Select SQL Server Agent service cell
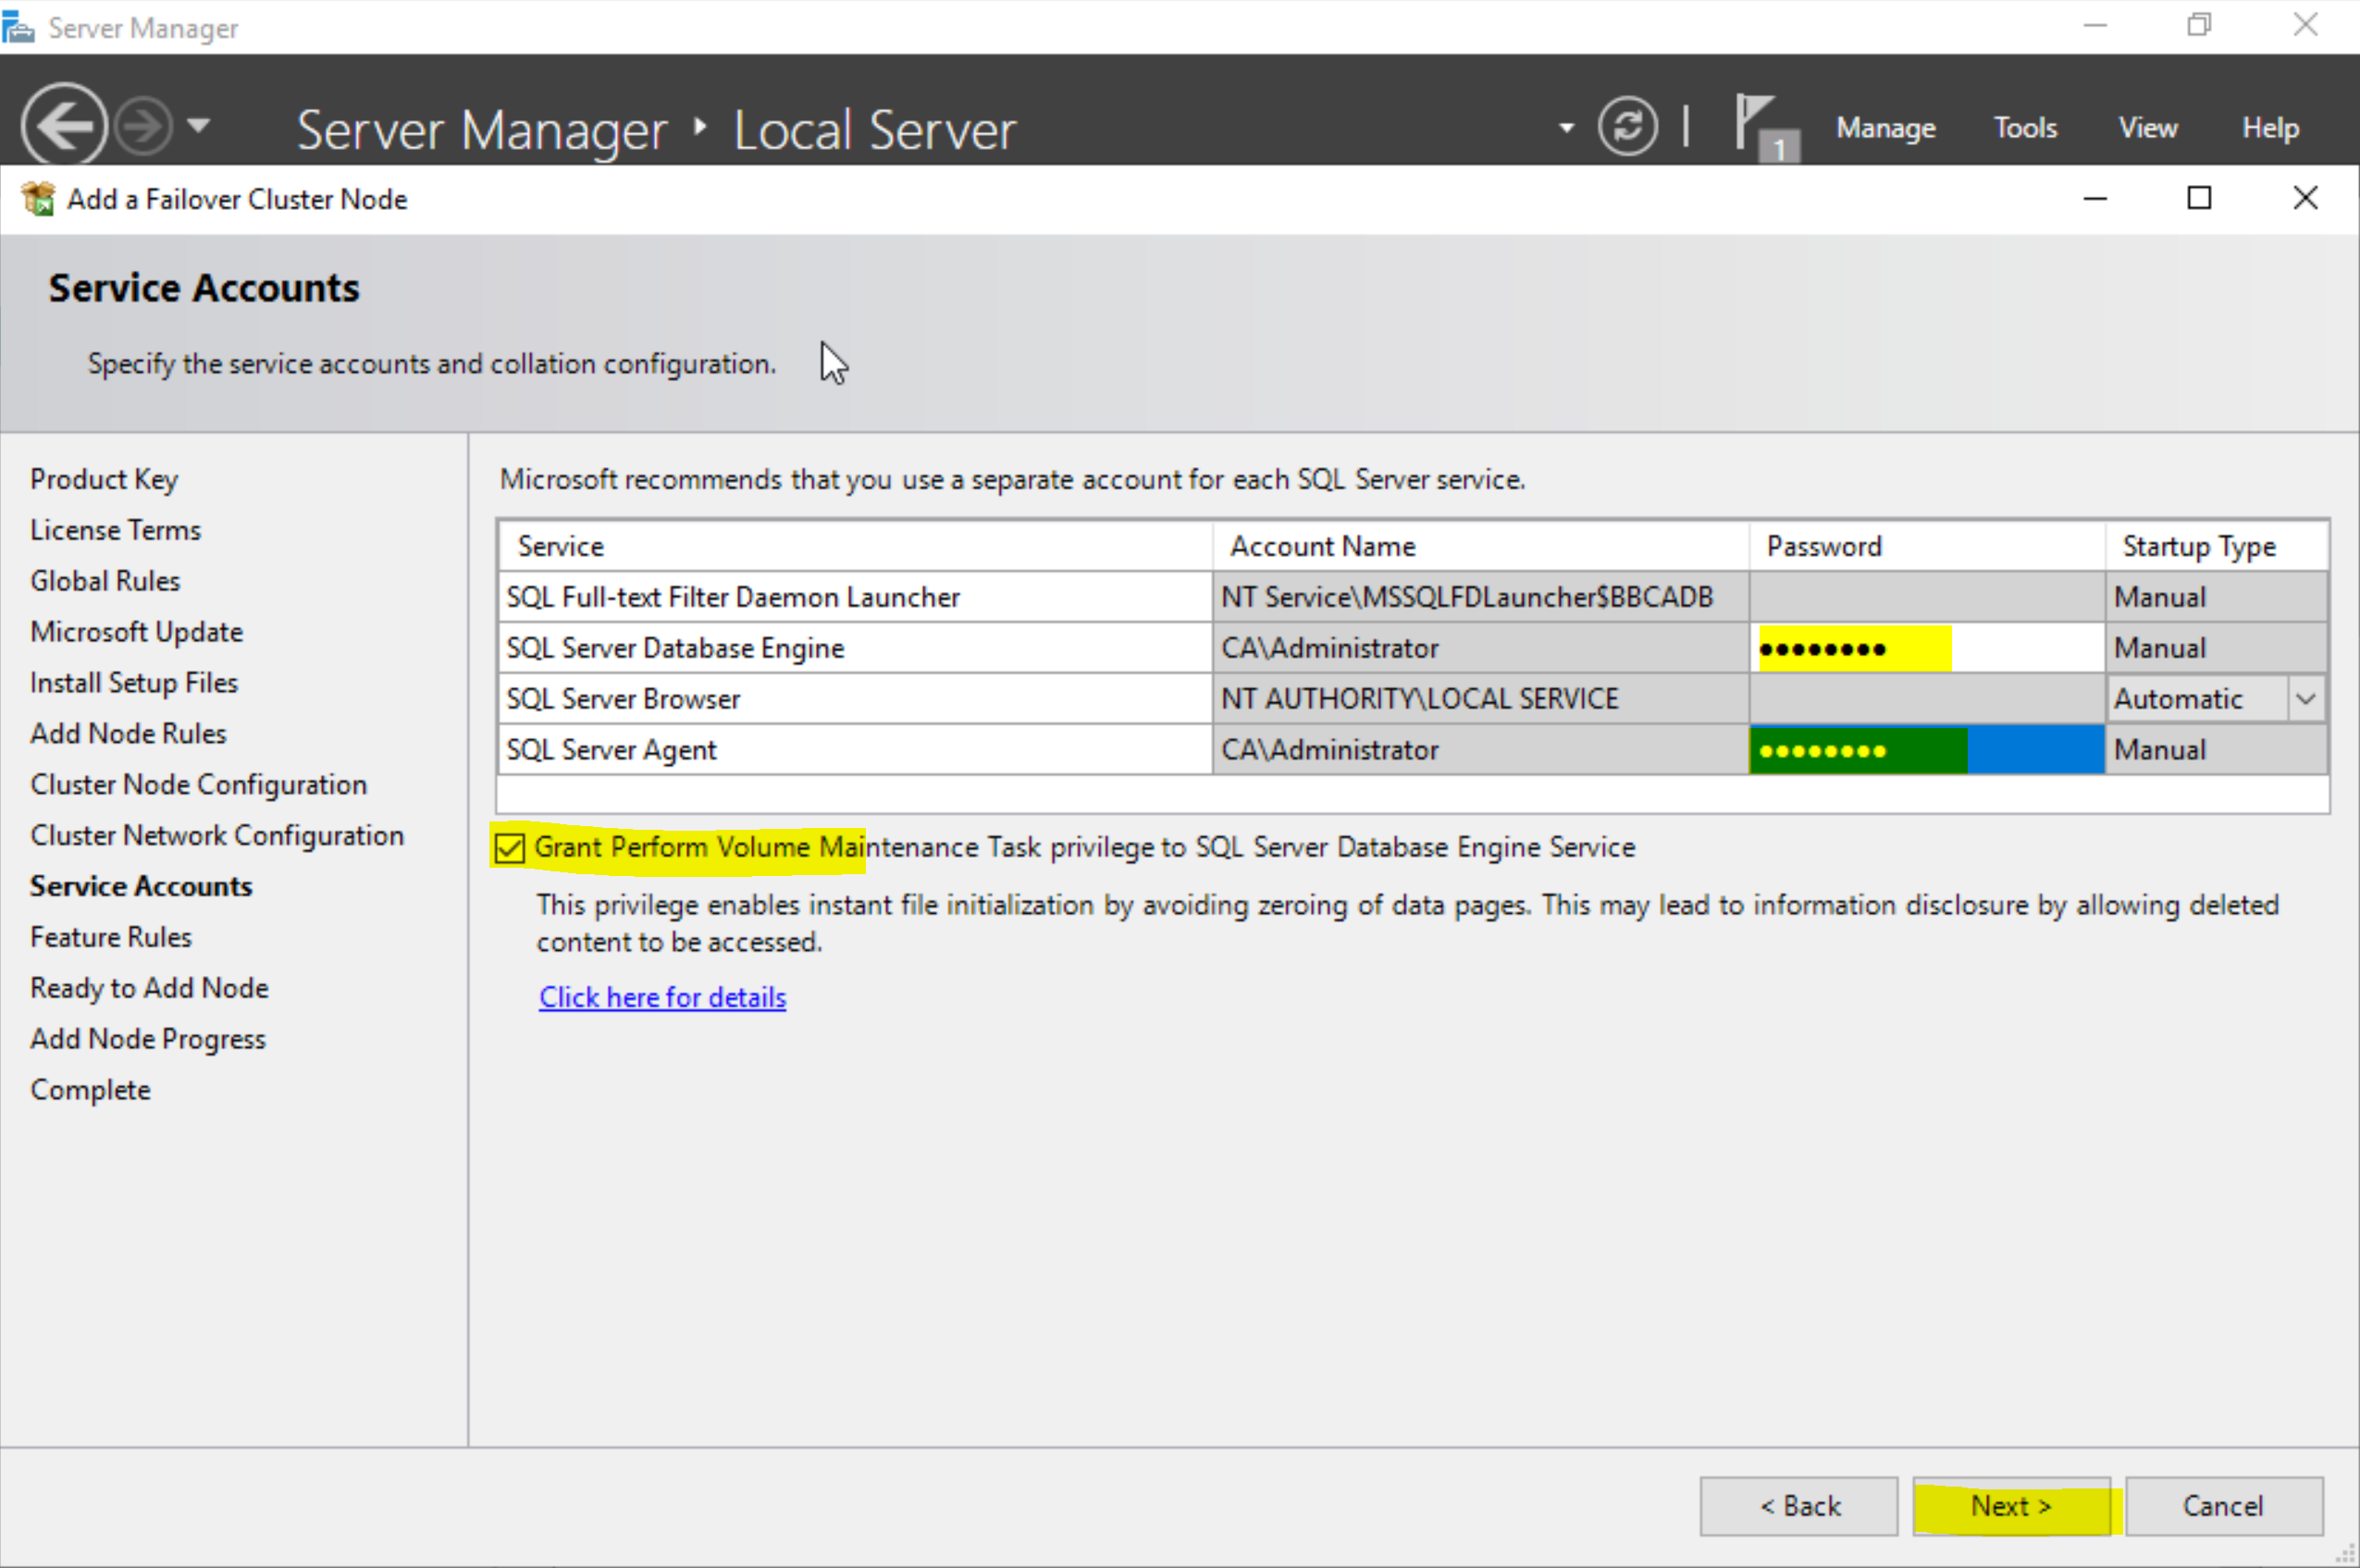 [x=855, y=750]
